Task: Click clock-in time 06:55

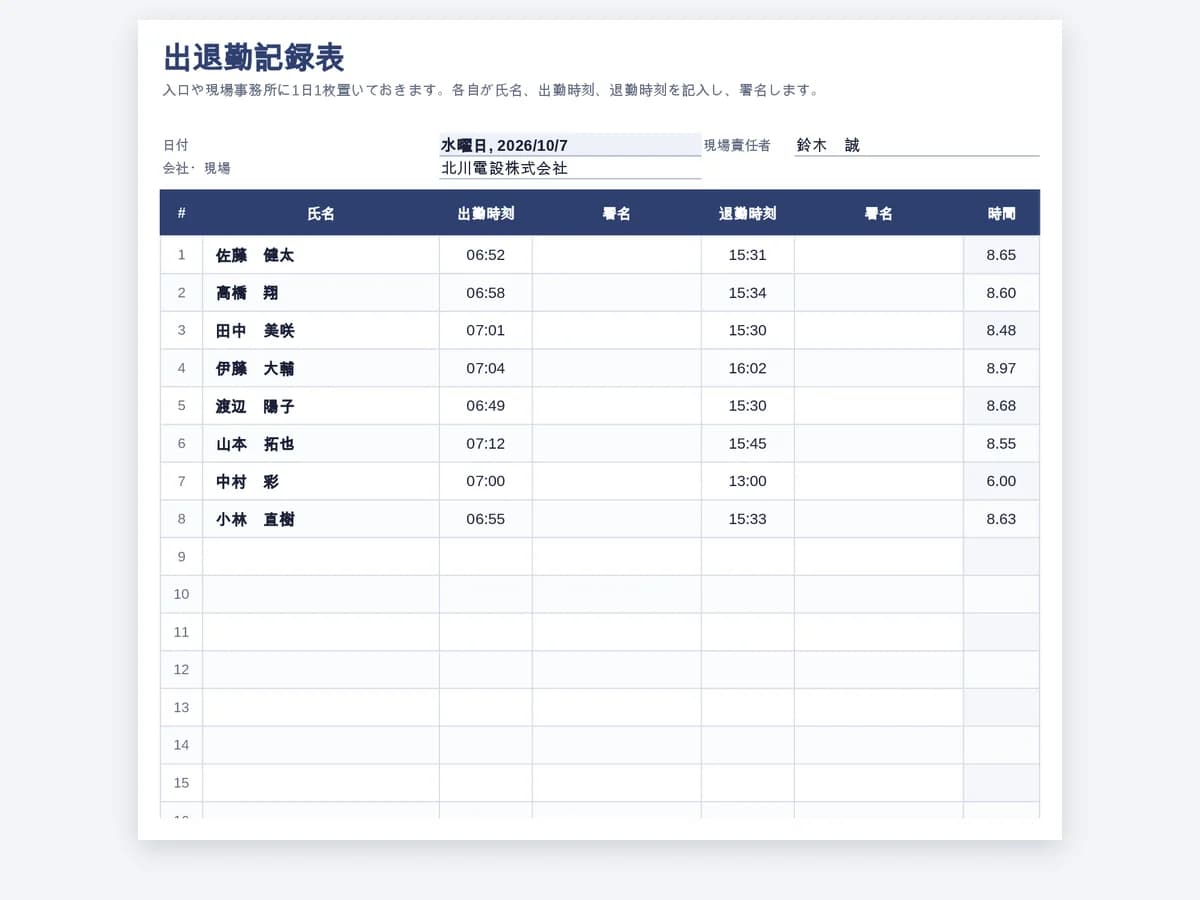Action: pyautogui.click(x=486, y=519)
